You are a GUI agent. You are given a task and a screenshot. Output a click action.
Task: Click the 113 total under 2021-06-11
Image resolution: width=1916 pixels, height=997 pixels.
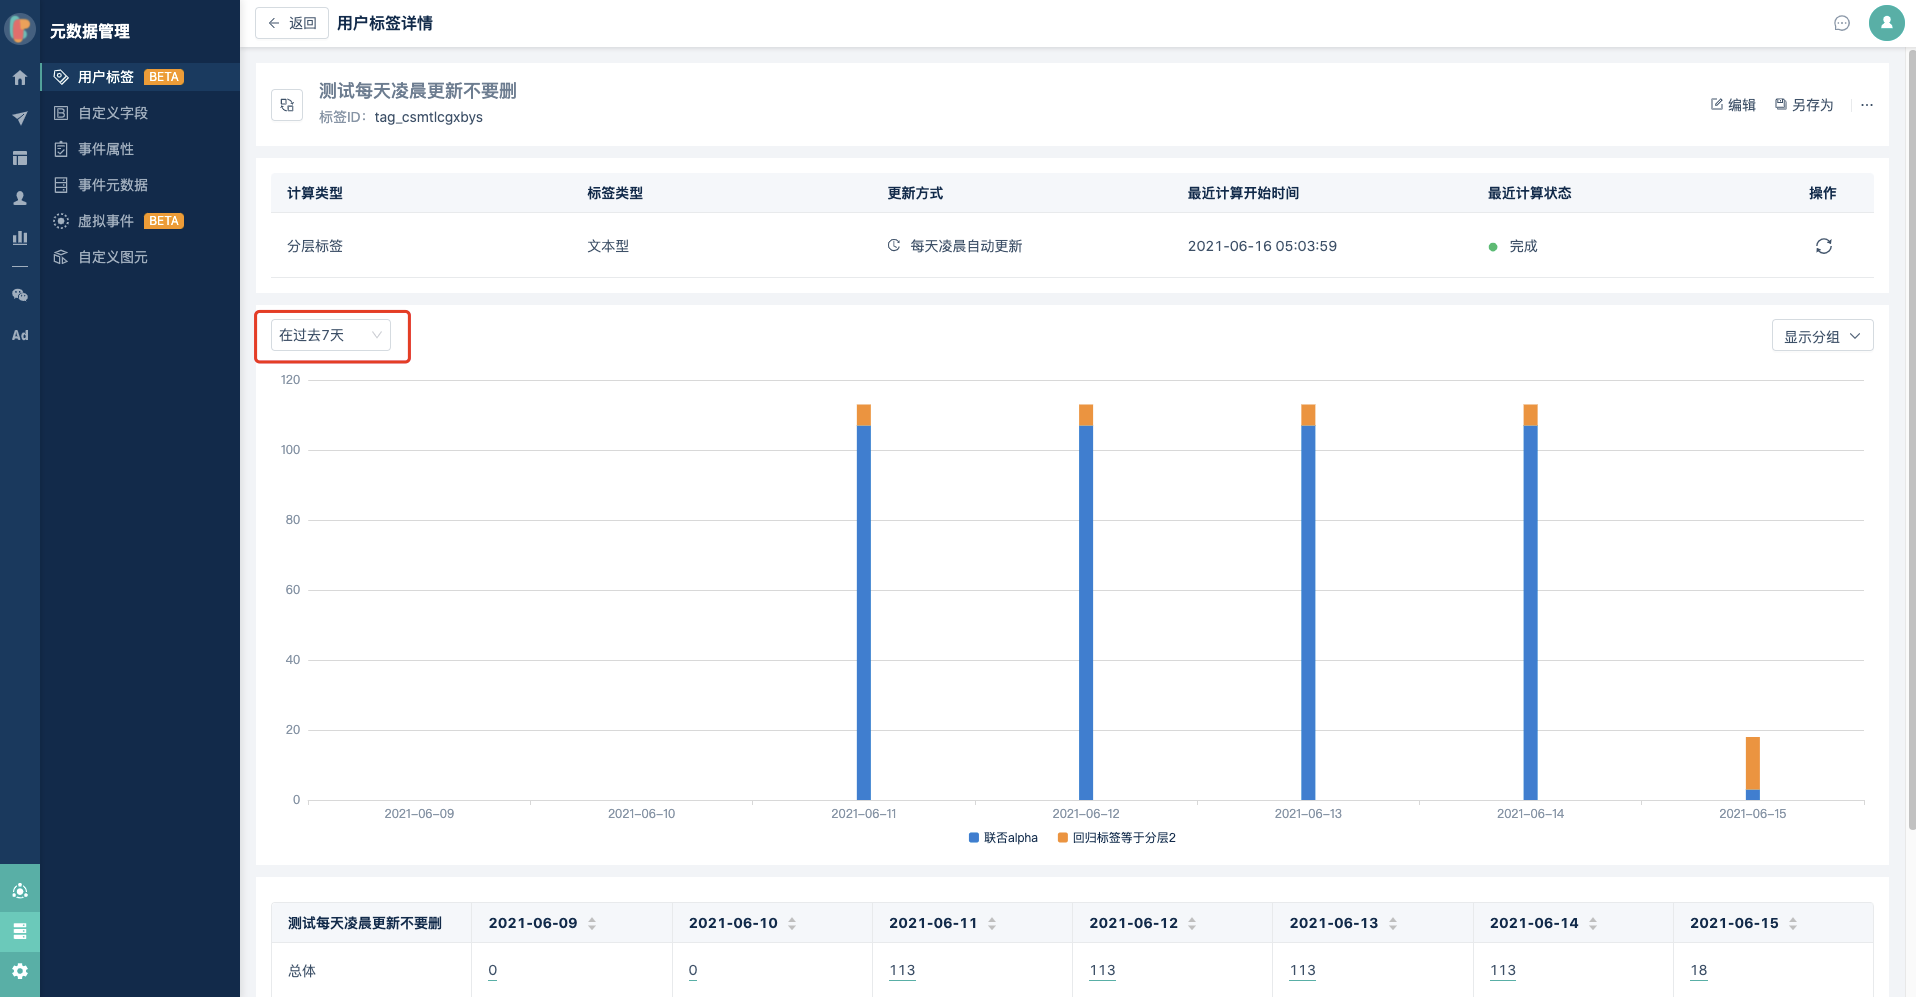pos(902,970)
